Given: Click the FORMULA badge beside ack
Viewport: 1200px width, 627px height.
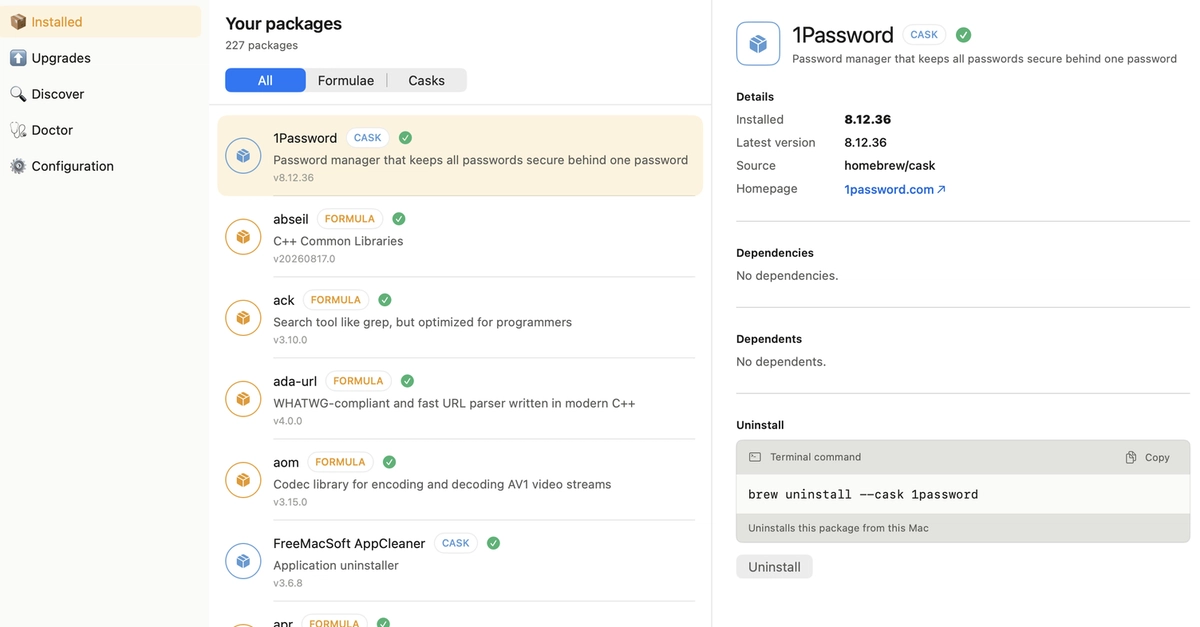Looking at the screenshot, I should pos(336,300).
